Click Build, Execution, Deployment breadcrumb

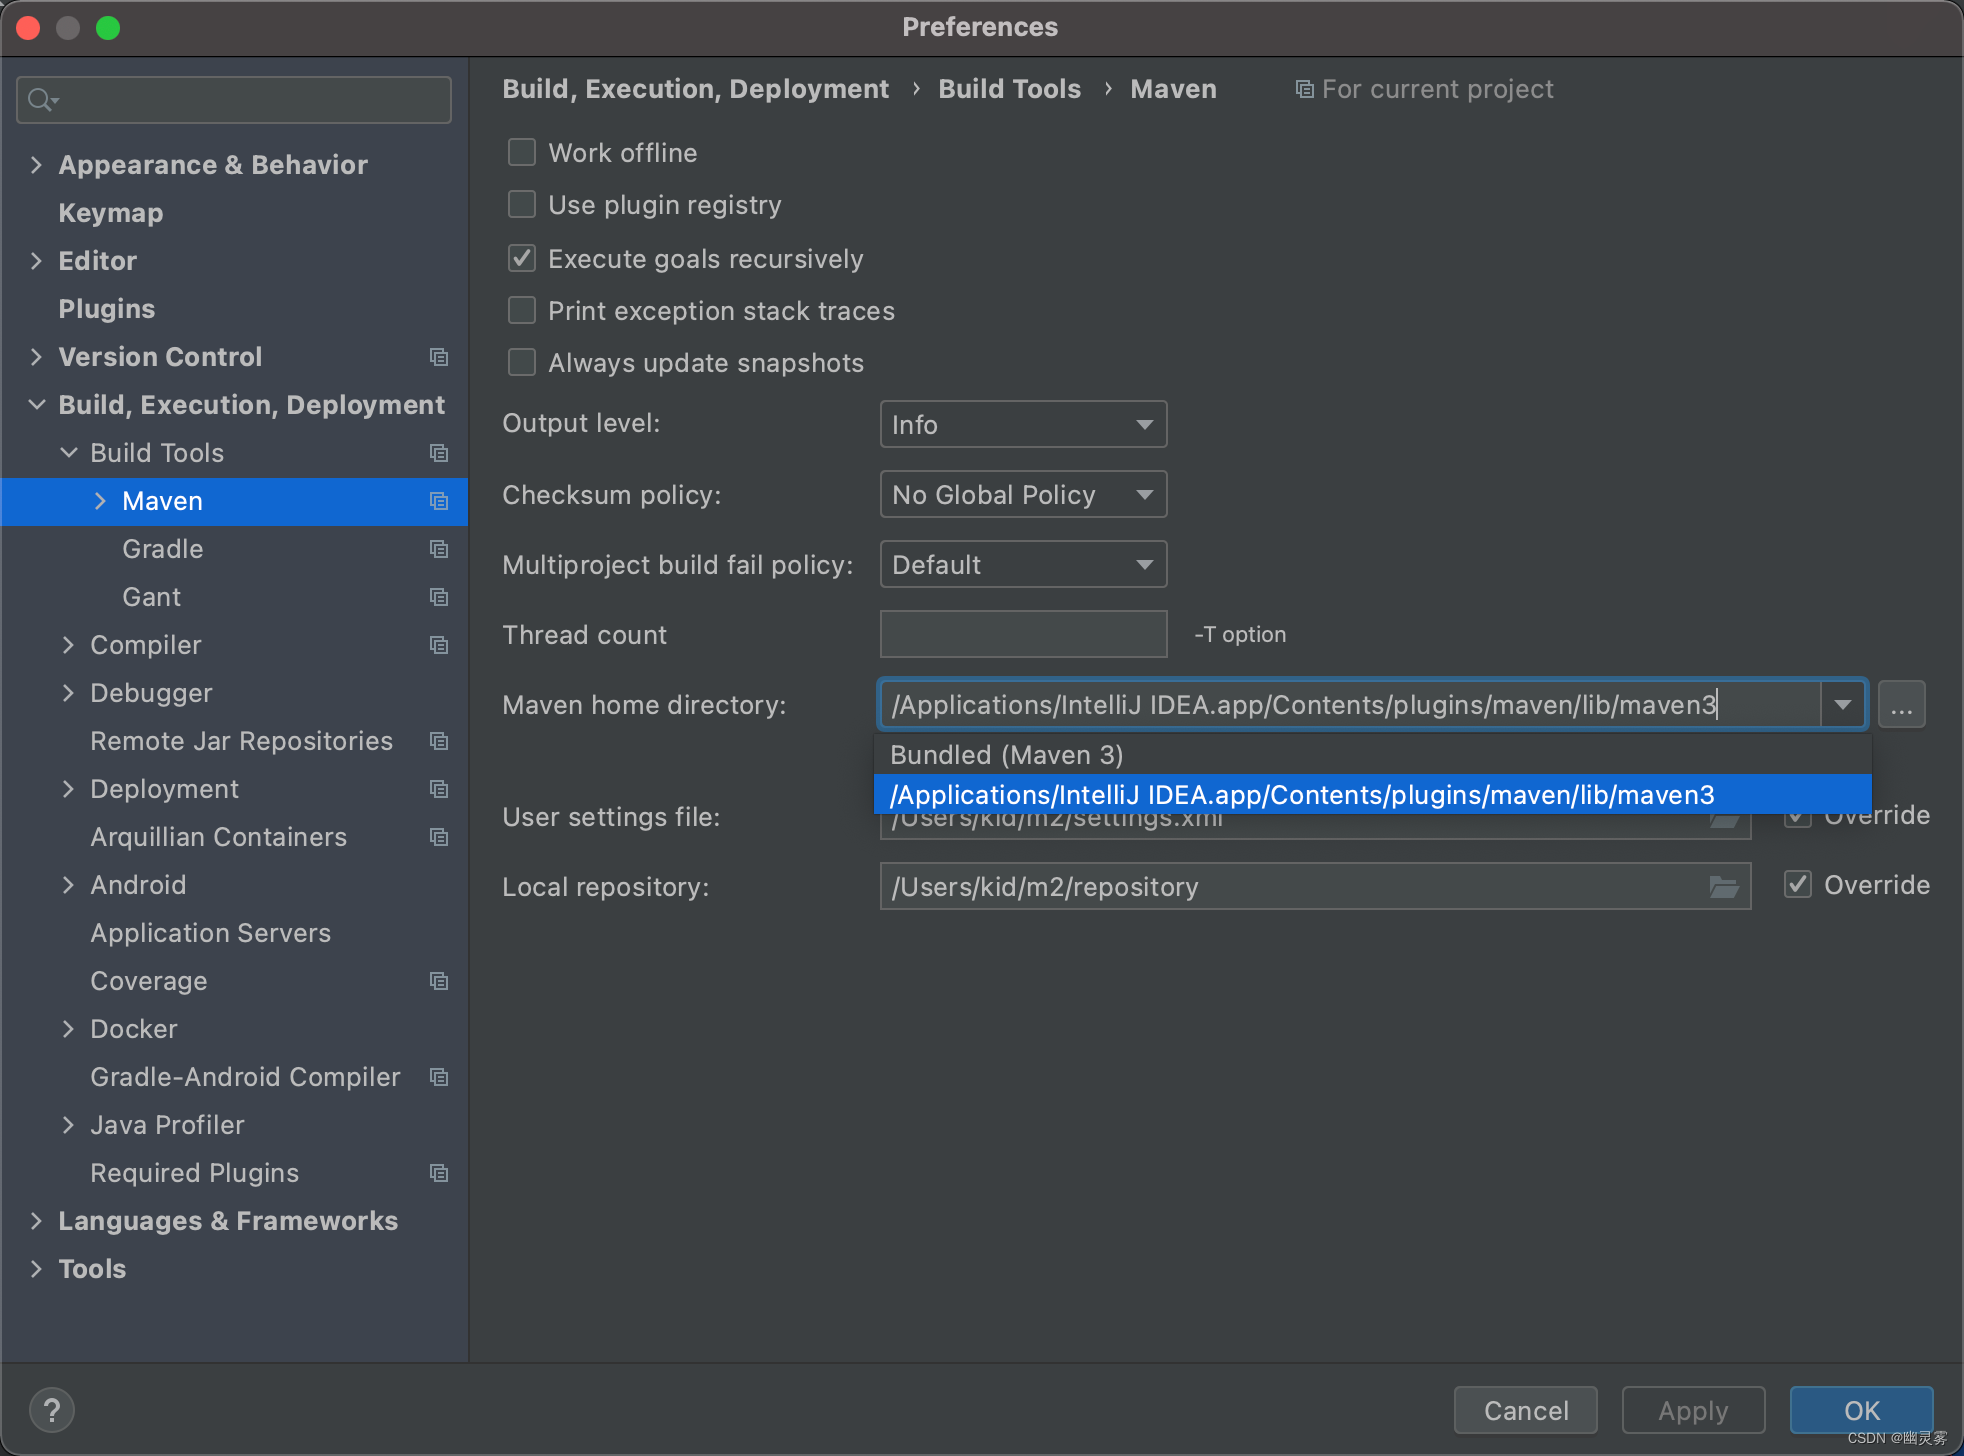696,89
